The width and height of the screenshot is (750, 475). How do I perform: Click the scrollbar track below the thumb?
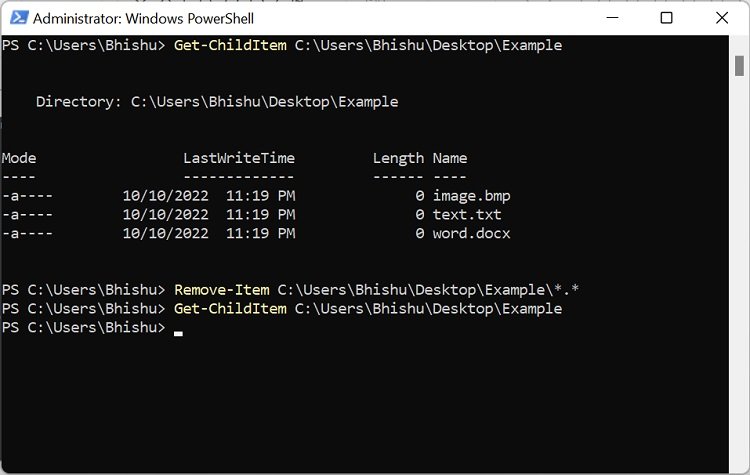coord(739,273)
